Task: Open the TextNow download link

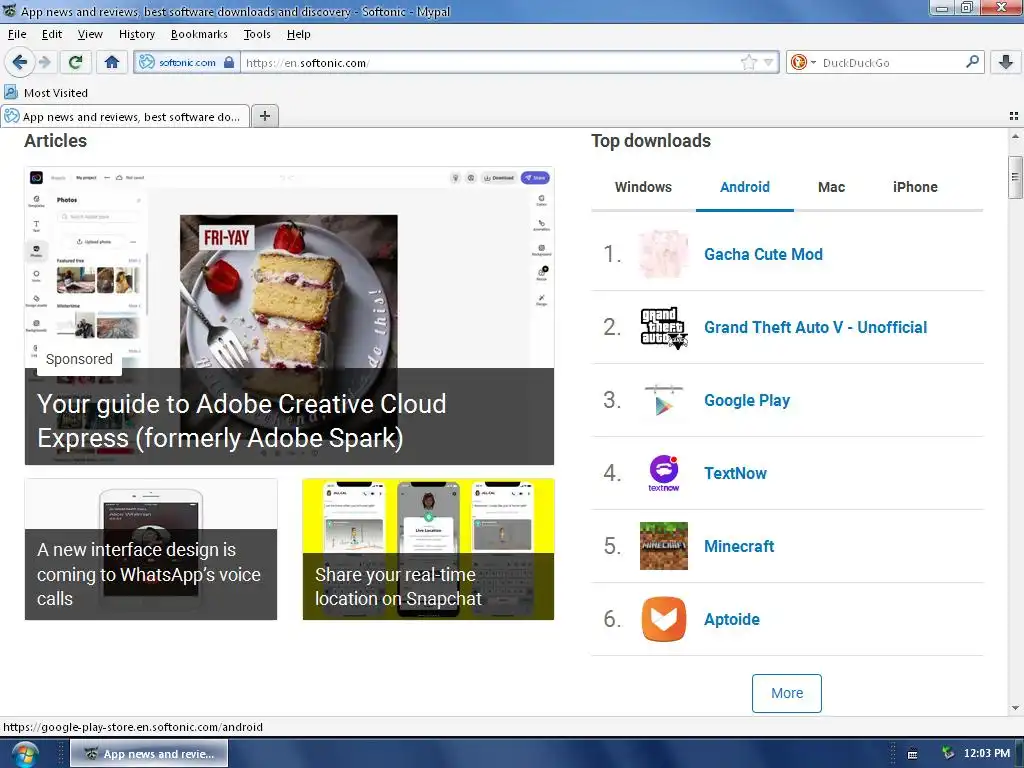Action: (x=735, y=473)
